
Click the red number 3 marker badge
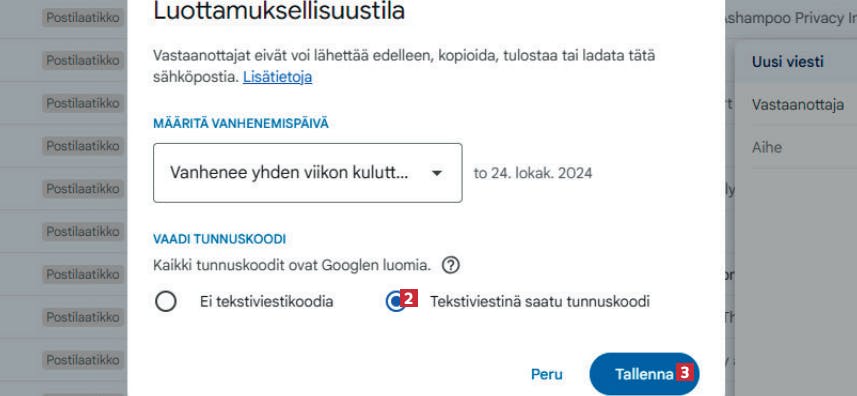pyautogui.click(x=684, y=373)
